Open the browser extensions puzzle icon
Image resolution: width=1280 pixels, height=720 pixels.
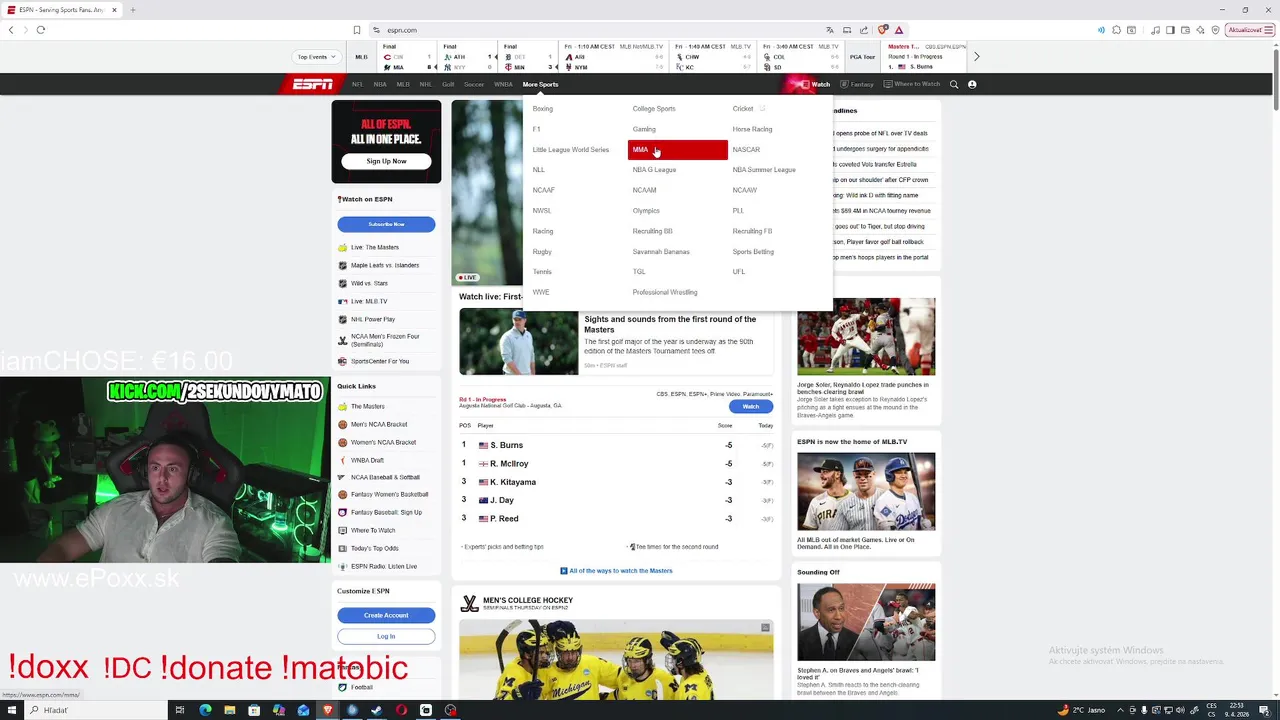(1116, 30)
